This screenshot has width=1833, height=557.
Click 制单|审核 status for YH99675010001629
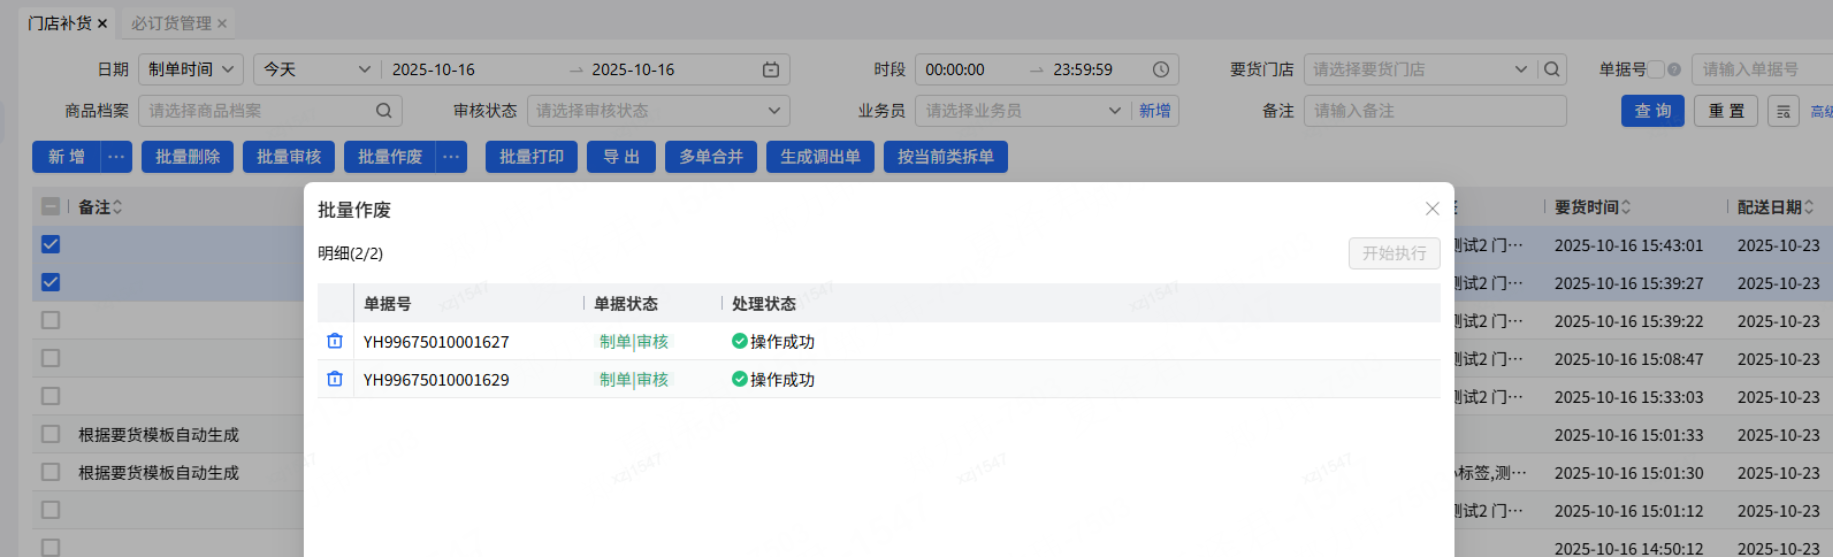pos(634,379)
